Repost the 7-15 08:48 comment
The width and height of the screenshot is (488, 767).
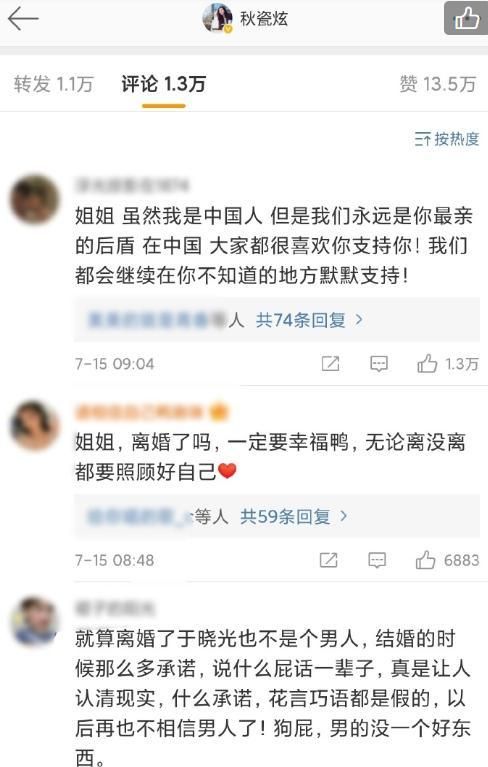[329, 560]
